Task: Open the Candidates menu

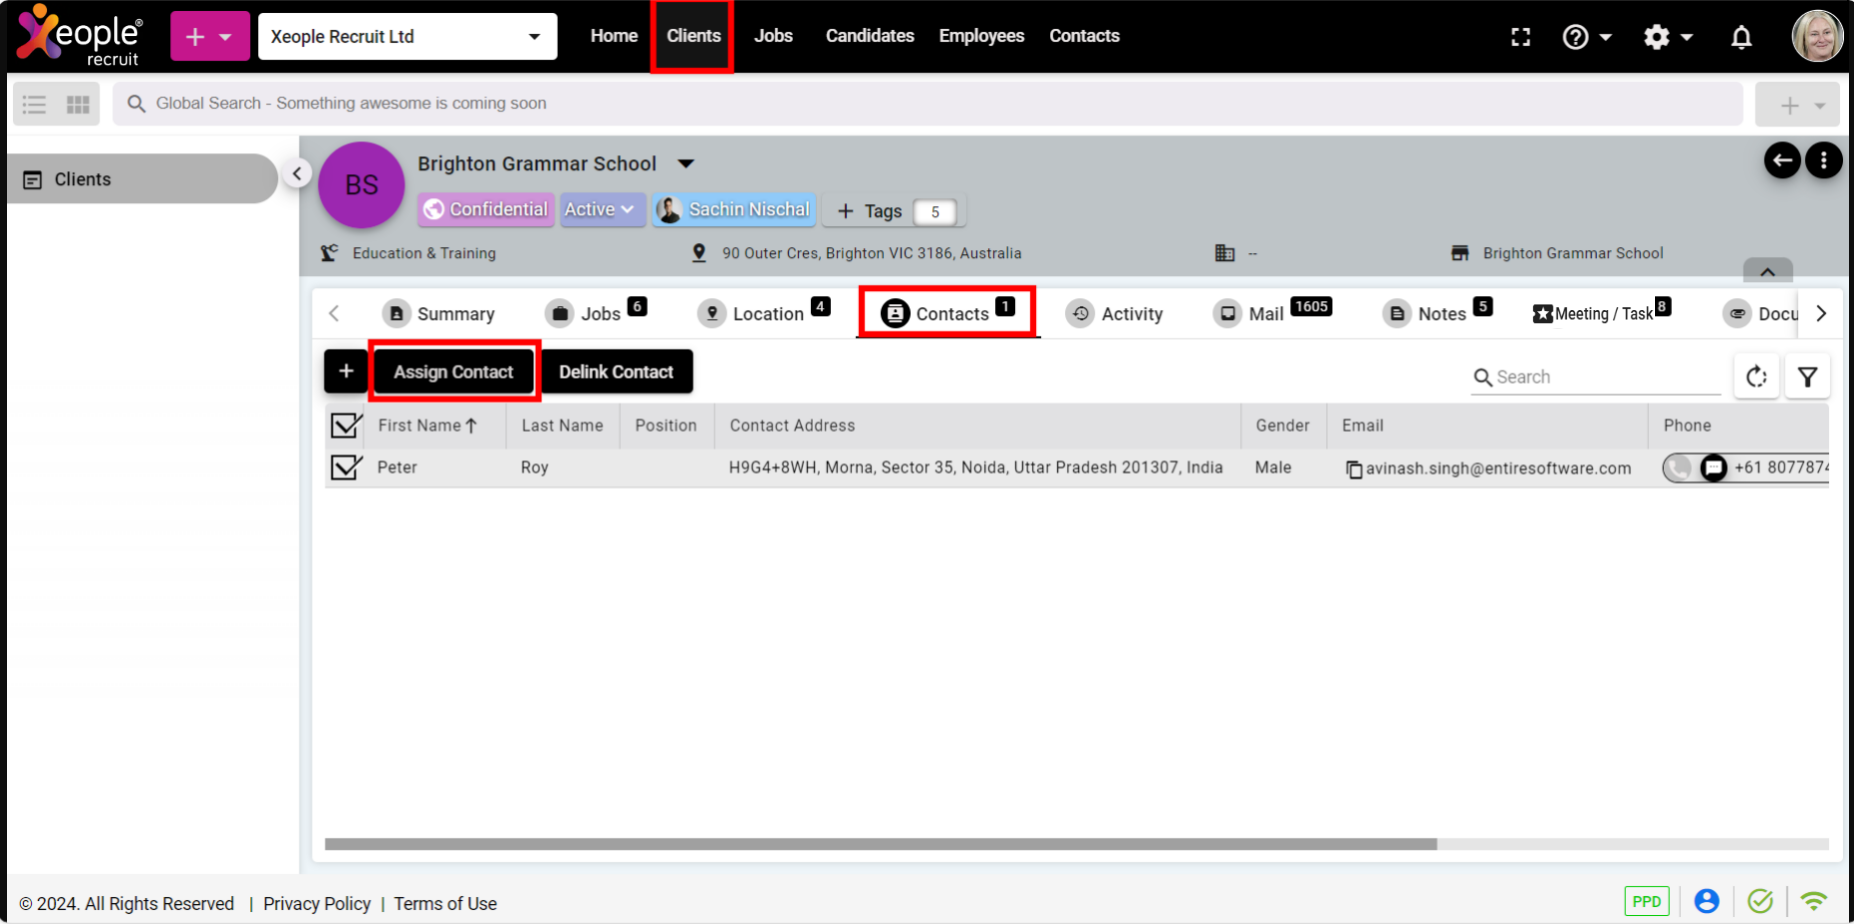Action: [x=870, y=36]
